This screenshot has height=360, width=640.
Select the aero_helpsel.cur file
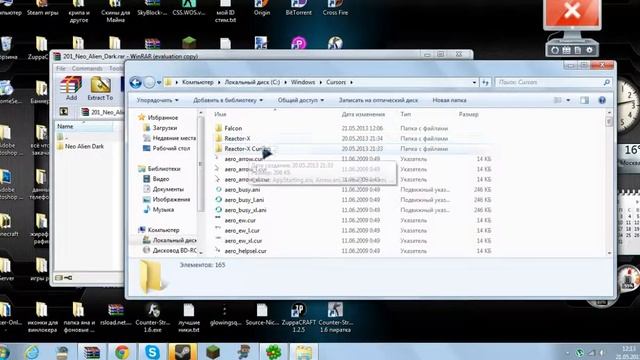tap(245, 251)
